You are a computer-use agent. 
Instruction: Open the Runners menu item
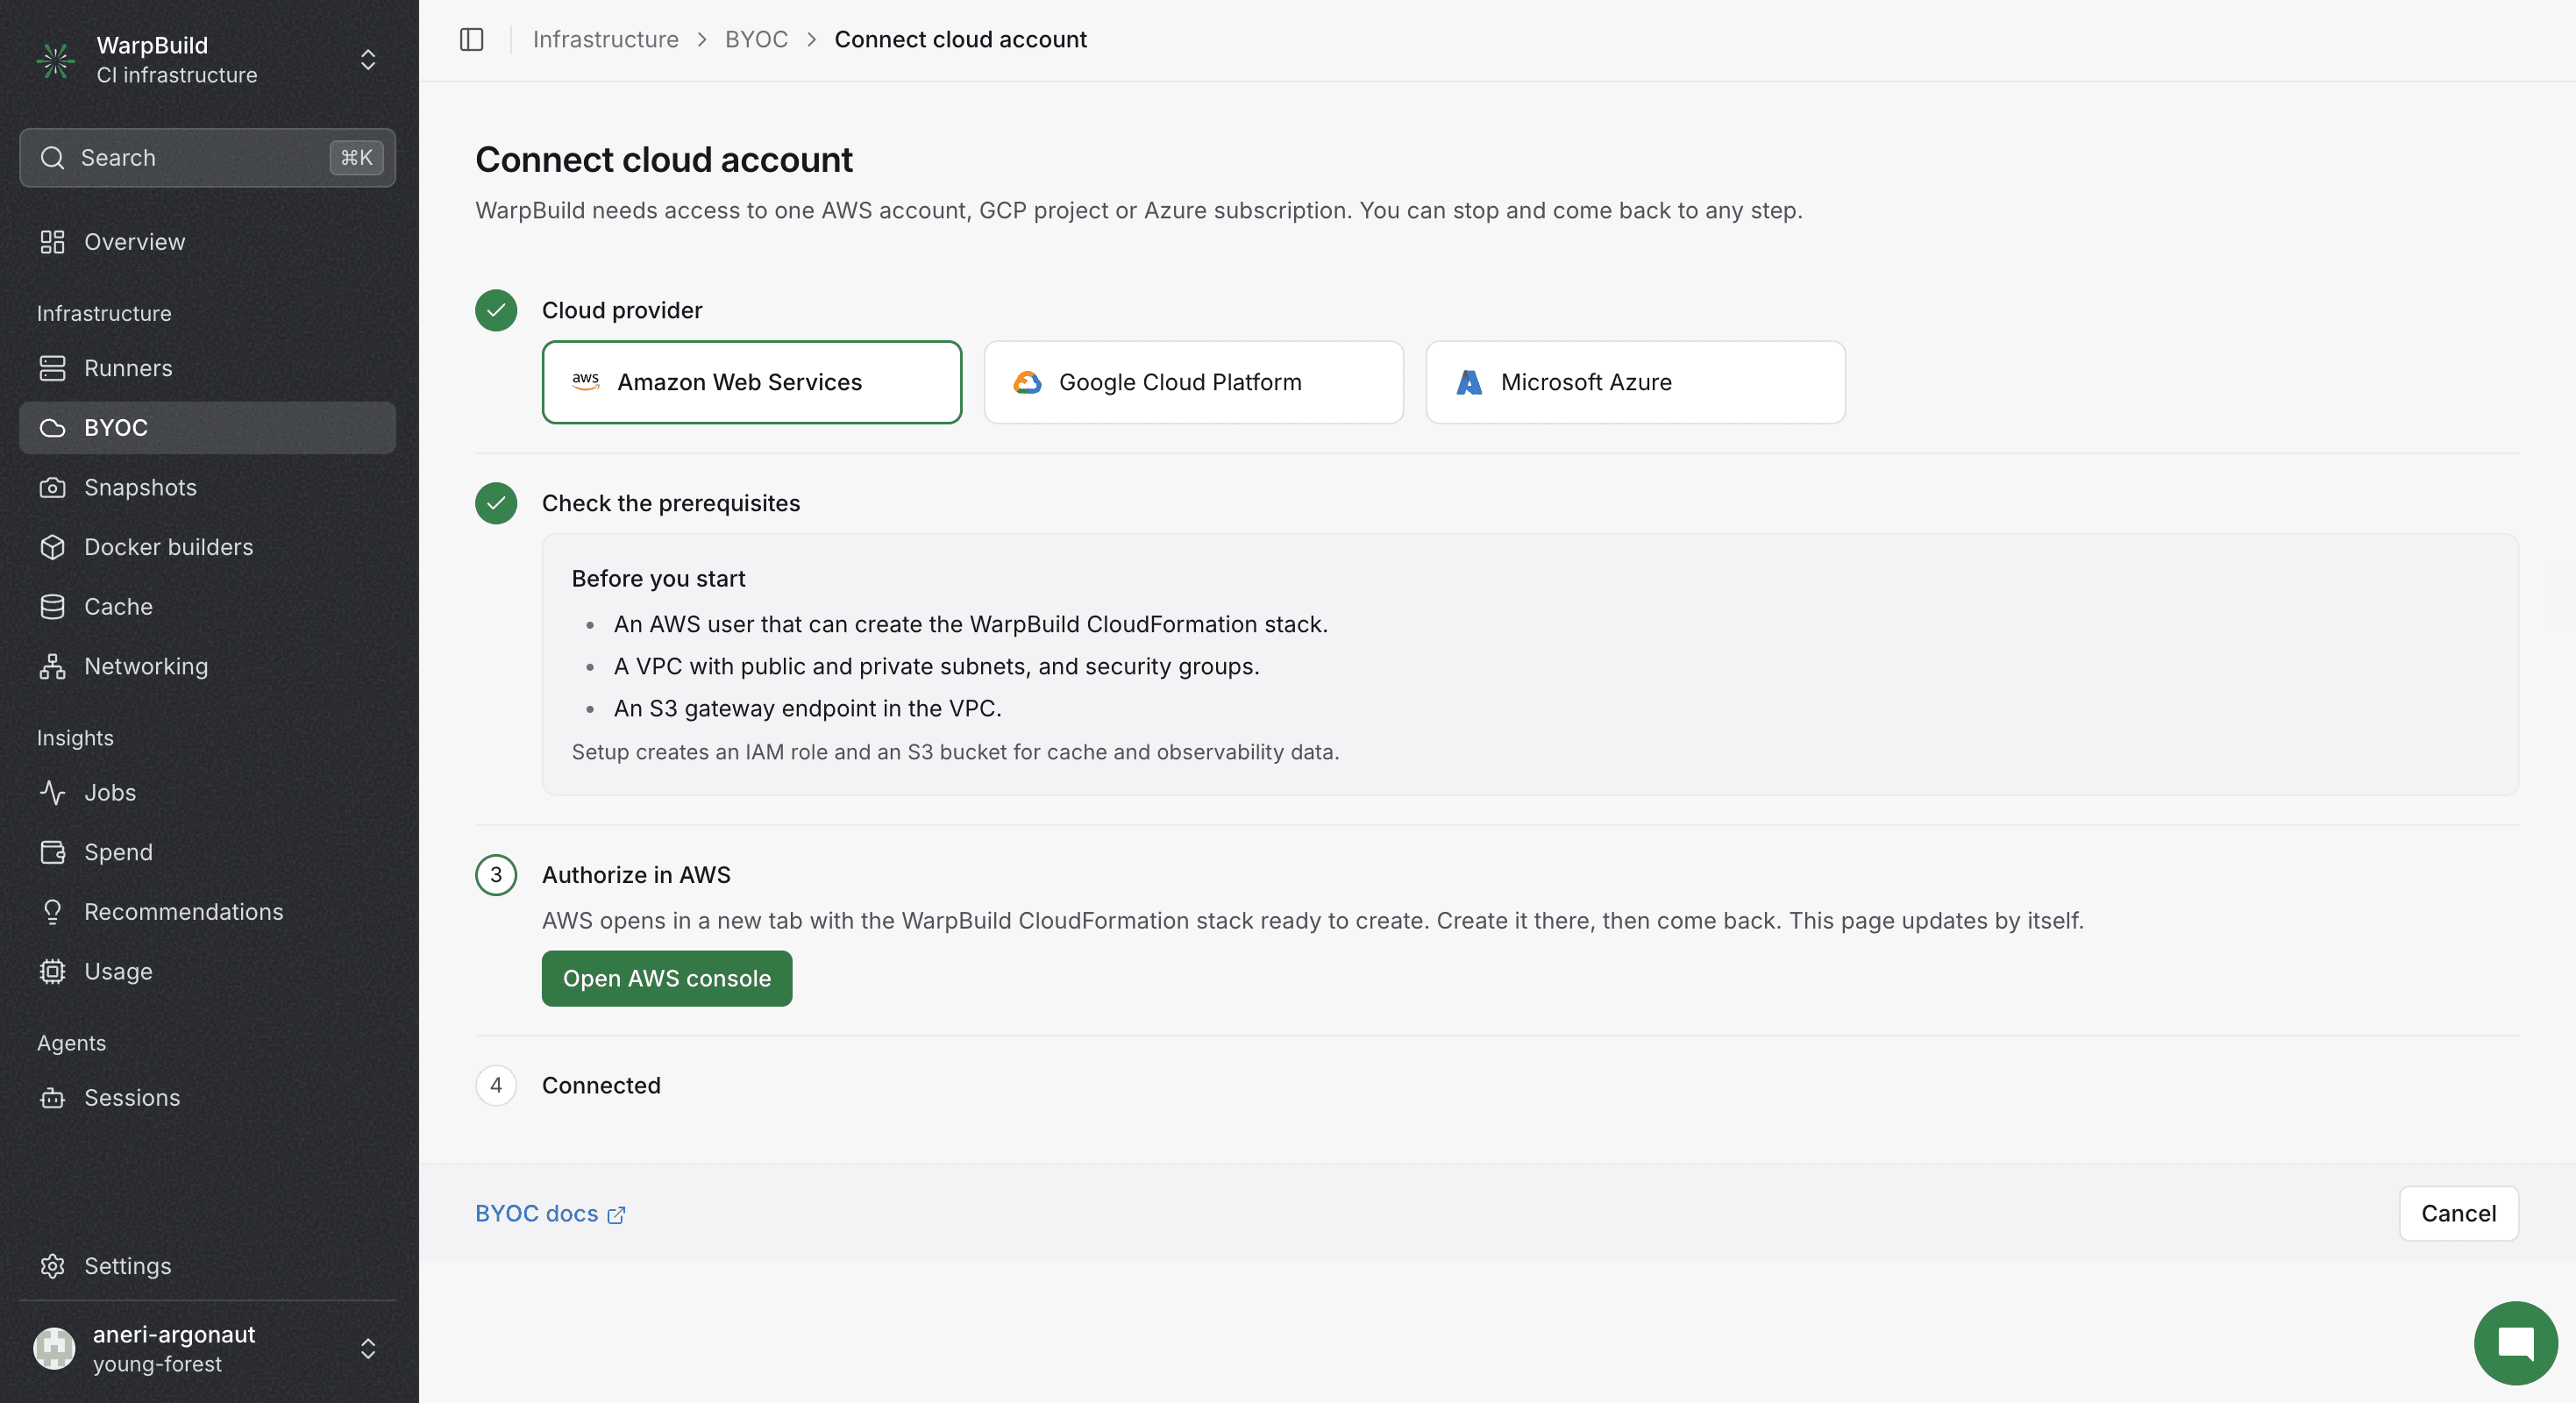pyautogui.click(x=207, y=368)
